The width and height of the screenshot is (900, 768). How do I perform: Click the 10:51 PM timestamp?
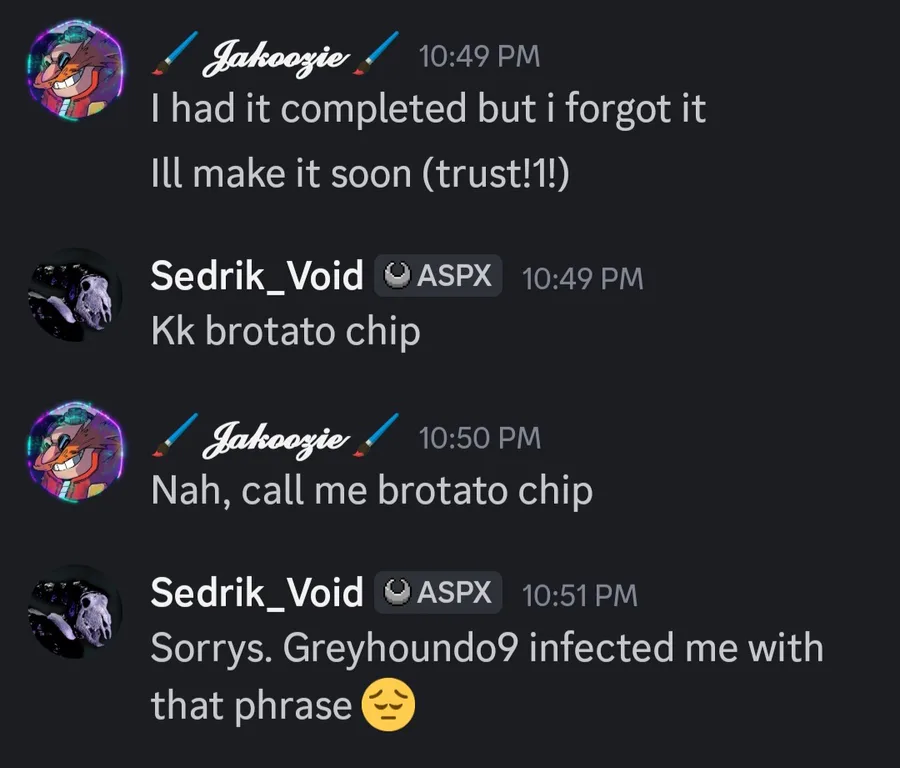pos(579,594)
